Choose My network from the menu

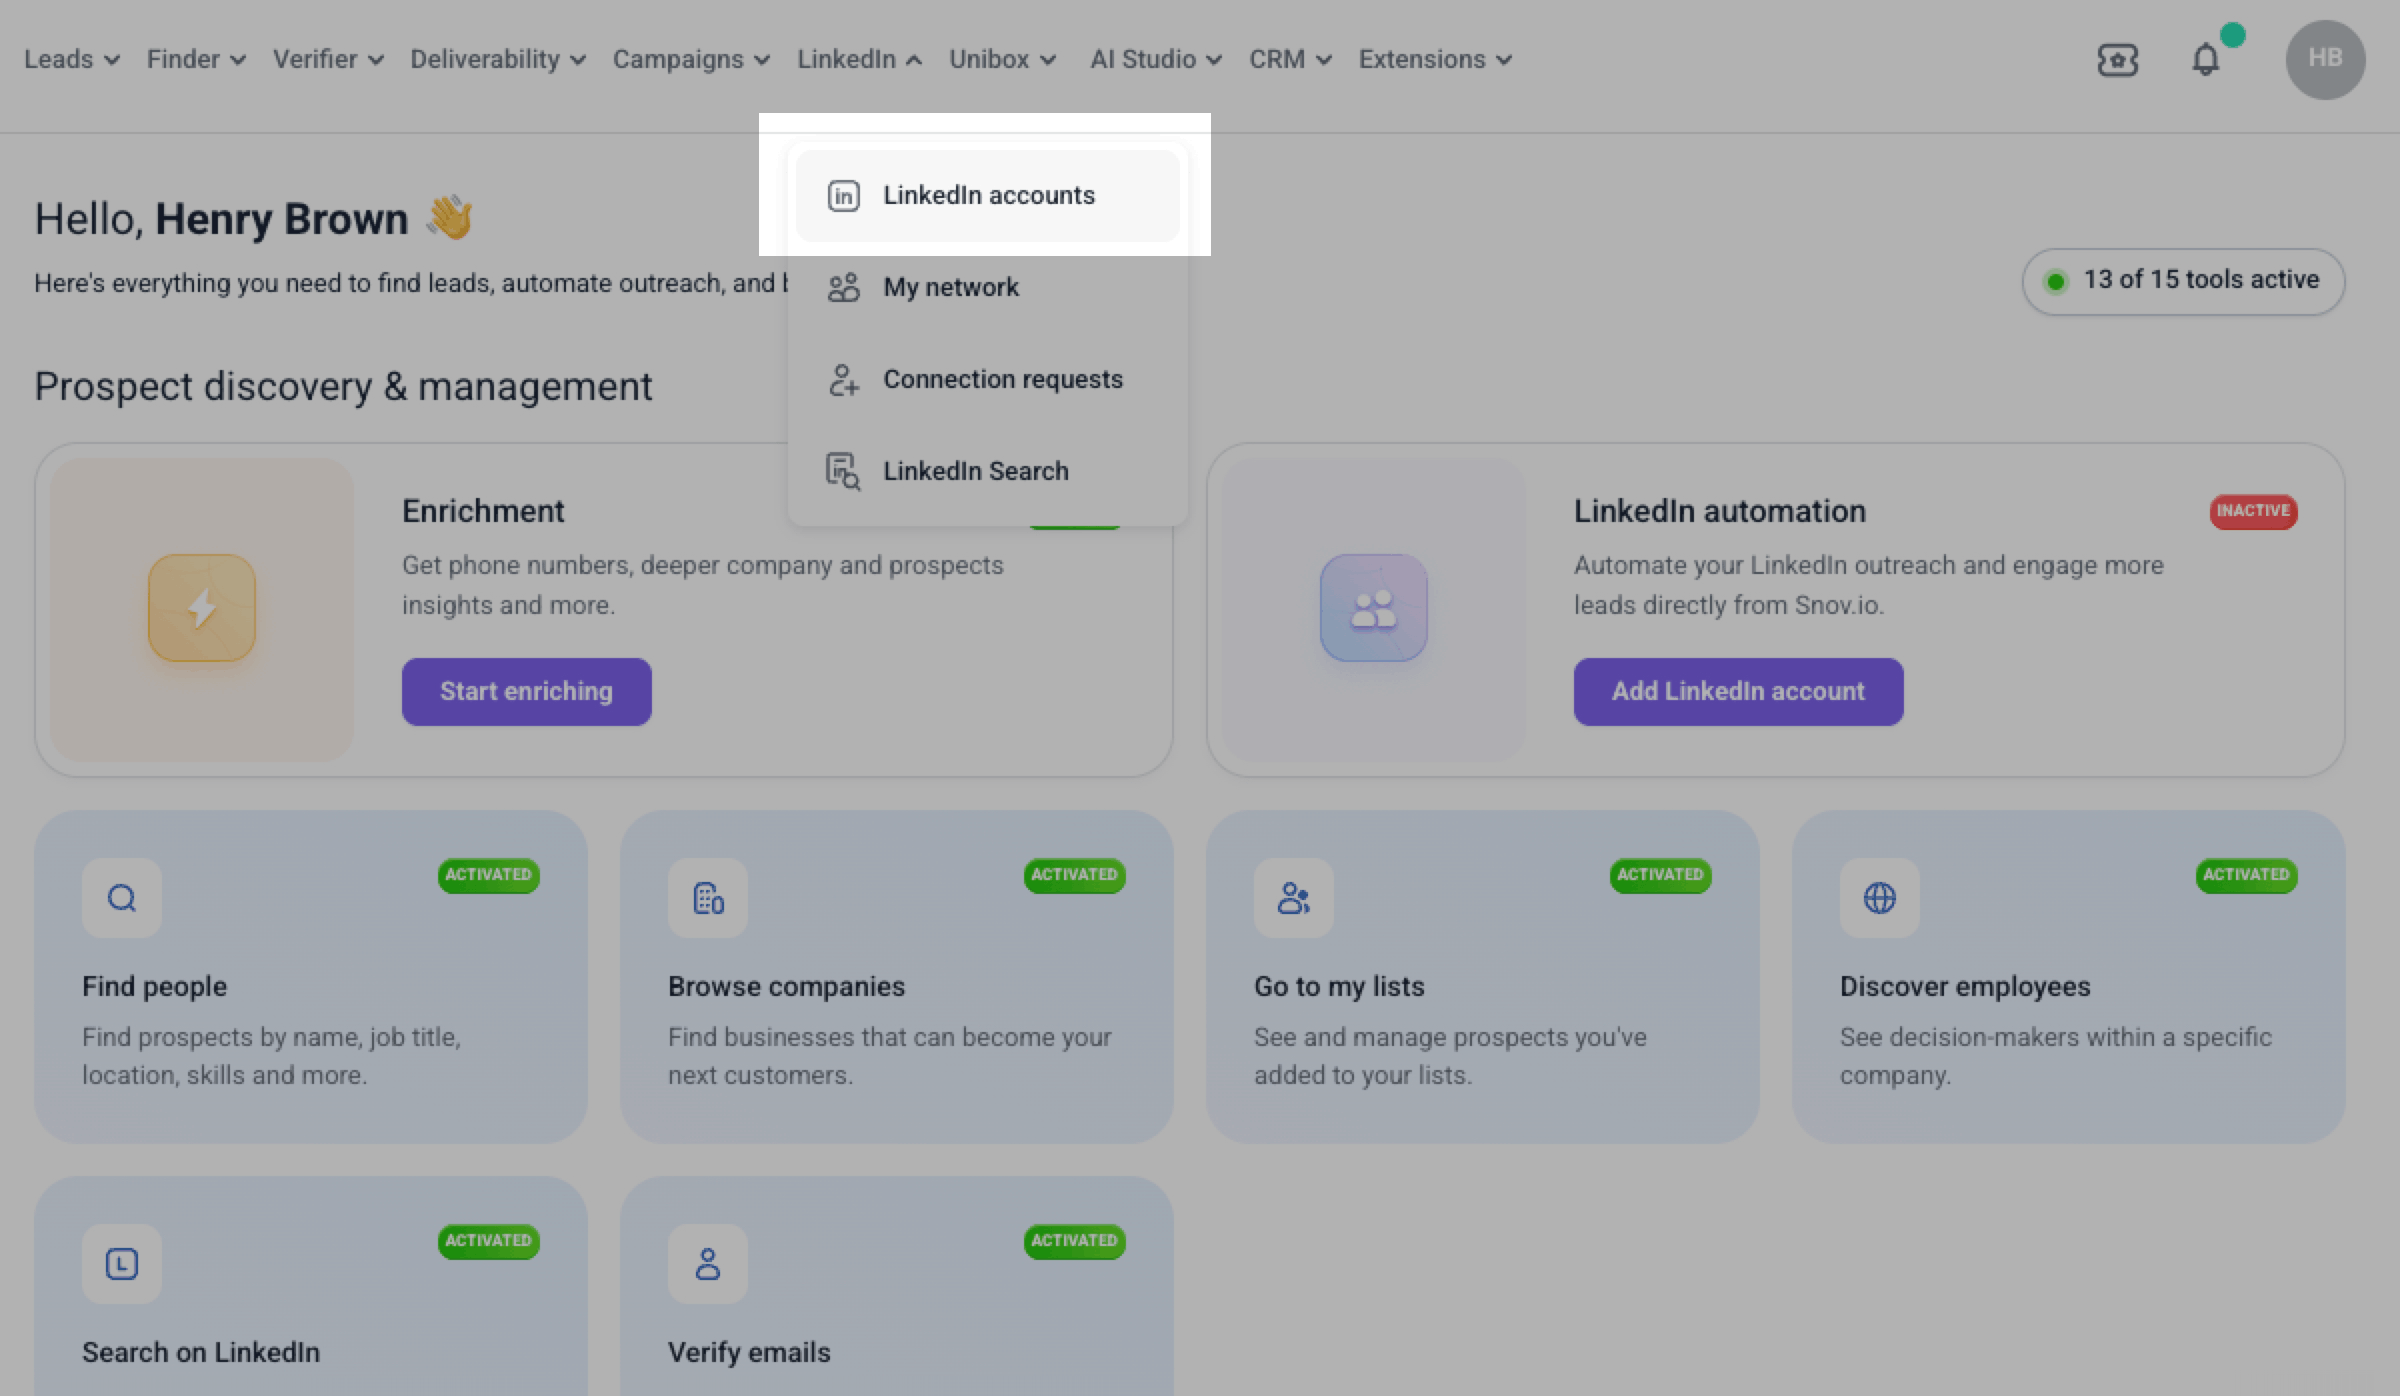tap(988, 287)
